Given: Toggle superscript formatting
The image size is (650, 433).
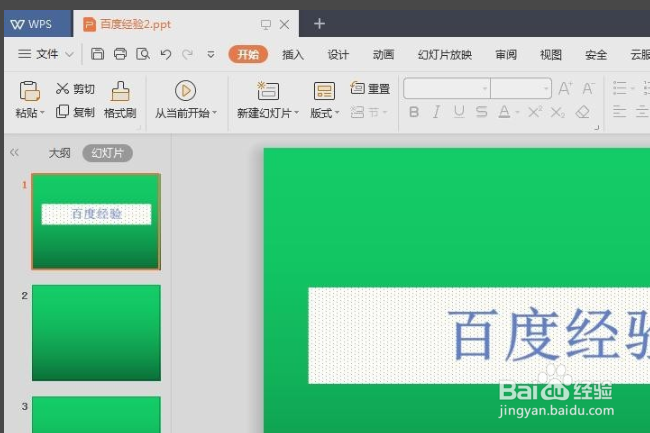Looking at the screenshot, I should tap(535, 112).
